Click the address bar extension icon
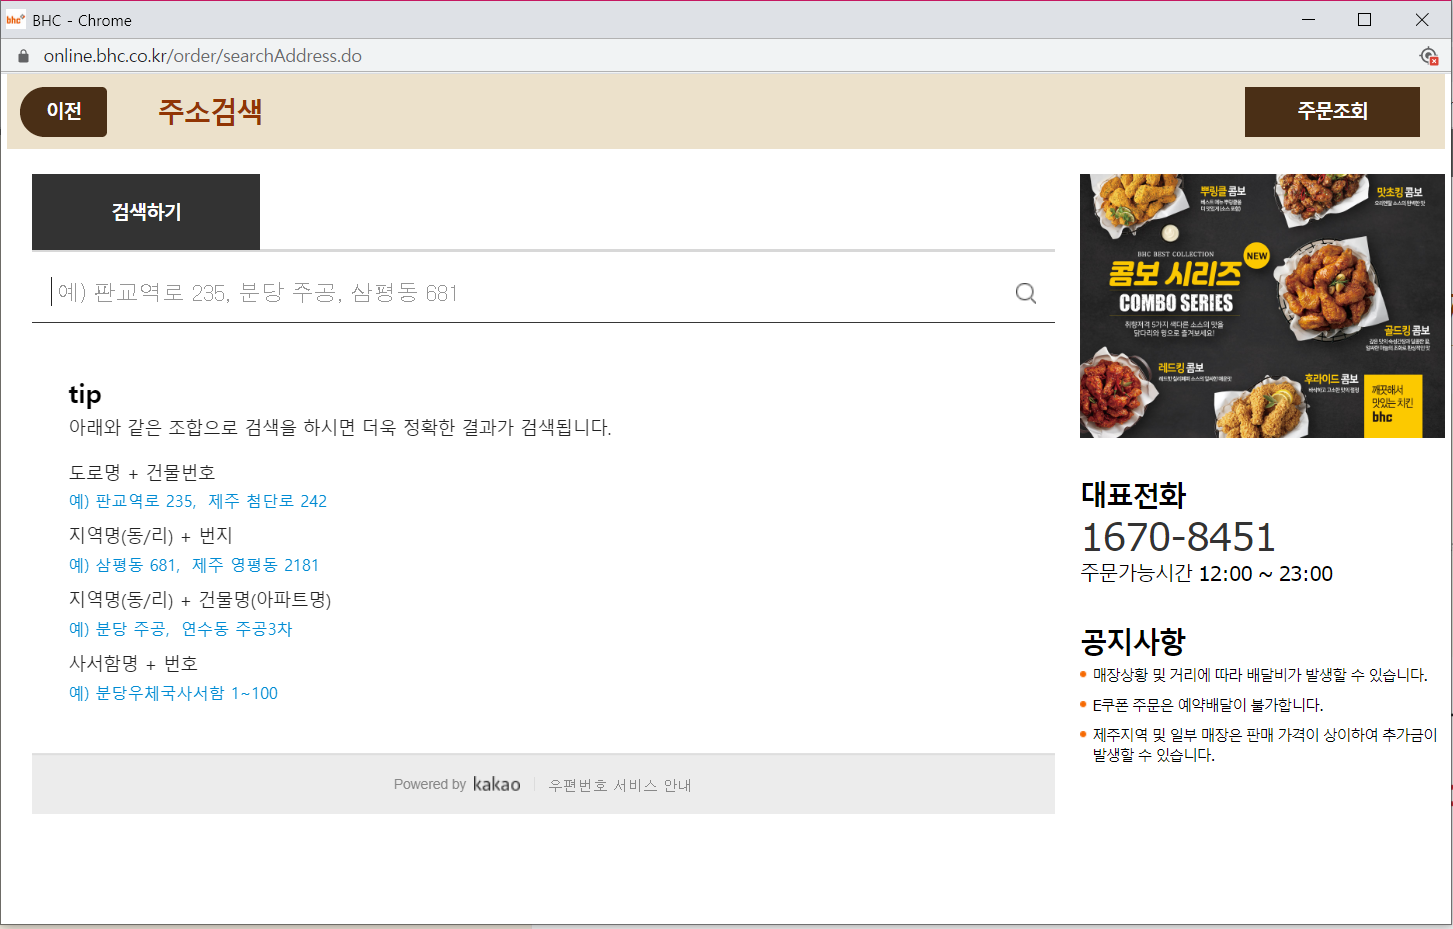 [1429, 56]
